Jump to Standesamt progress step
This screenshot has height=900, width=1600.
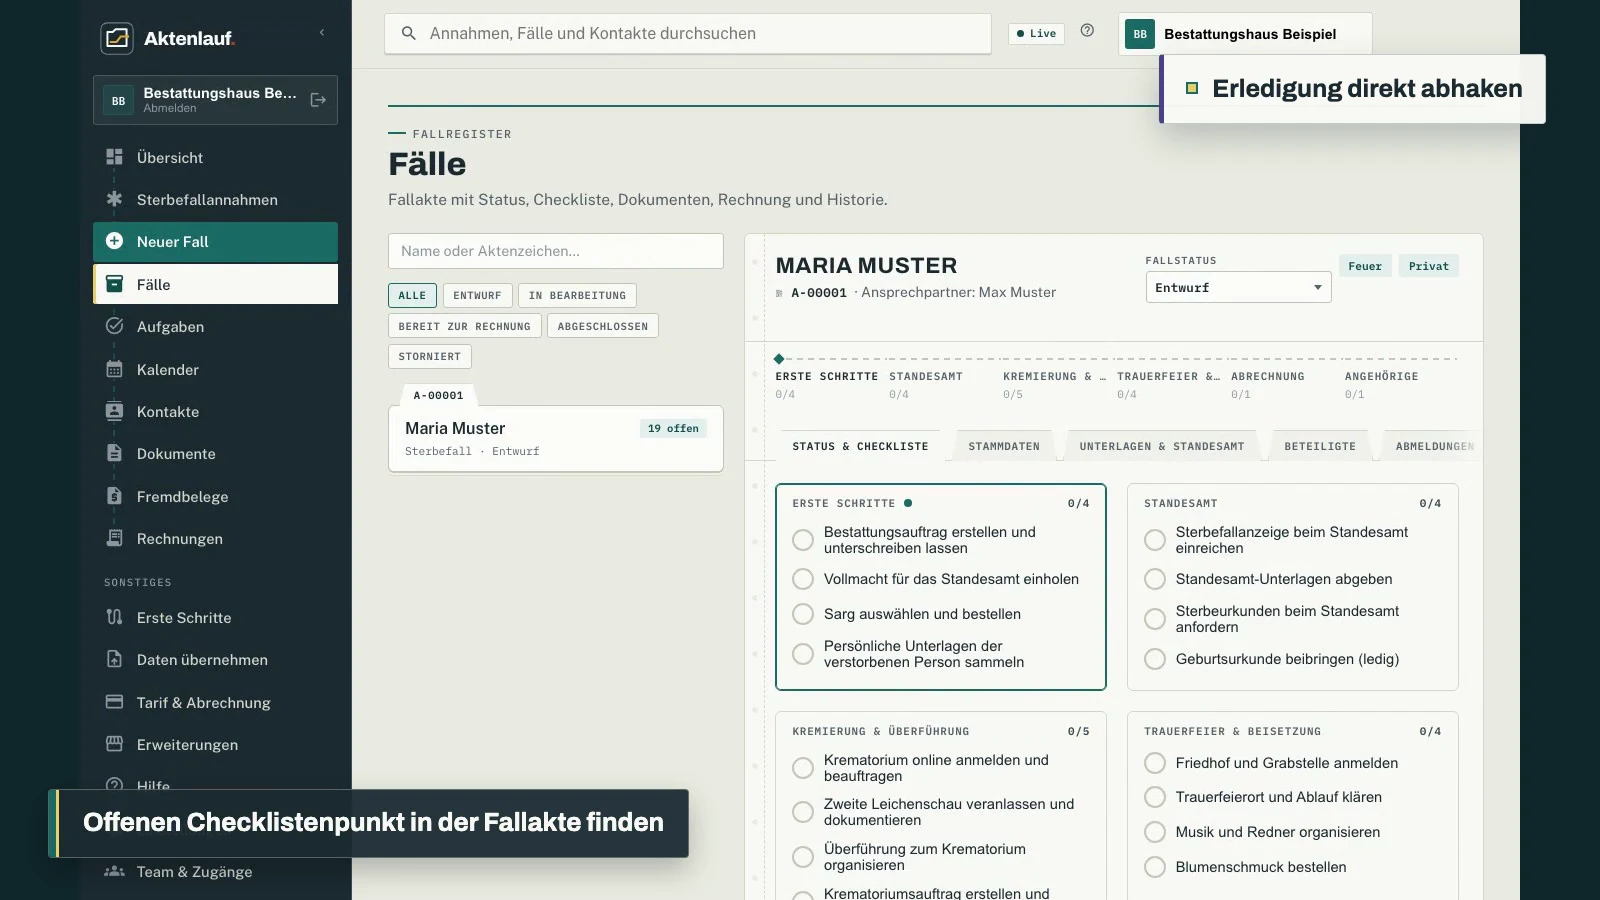click(x=926, y=384)
